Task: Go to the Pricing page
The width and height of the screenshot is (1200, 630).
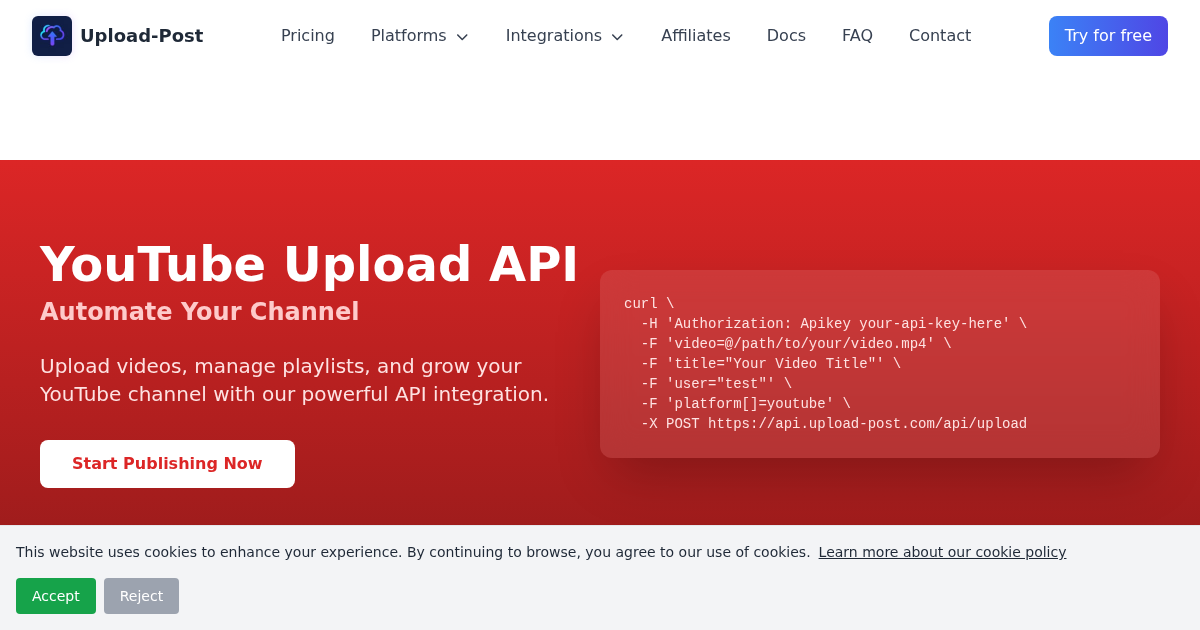Action: (307, 35)
